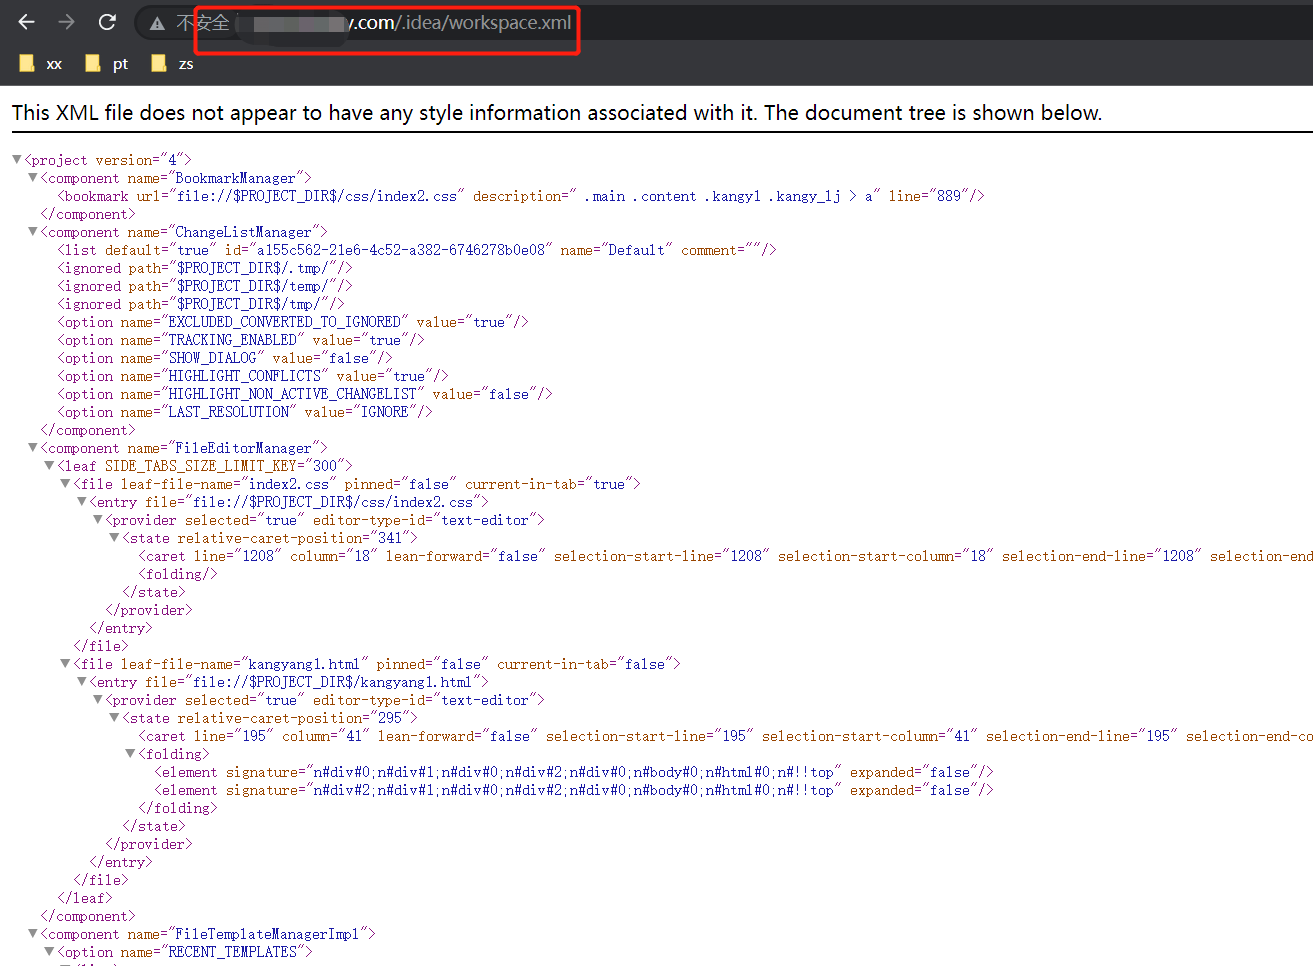Collapse the BookmarkManager component node
Screen dimensions: 1313x966
(x=33, y=177)
